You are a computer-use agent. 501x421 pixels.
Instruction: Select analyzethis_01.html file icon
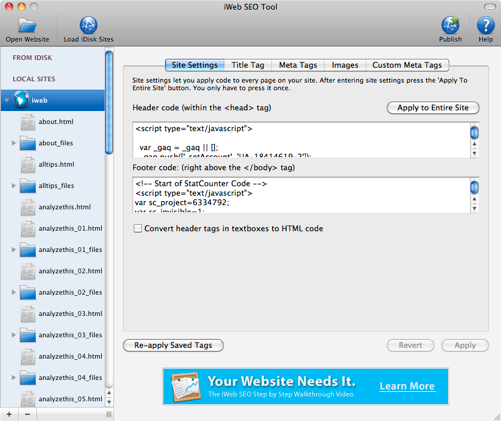pyautogui.click(x=28, y=229)
